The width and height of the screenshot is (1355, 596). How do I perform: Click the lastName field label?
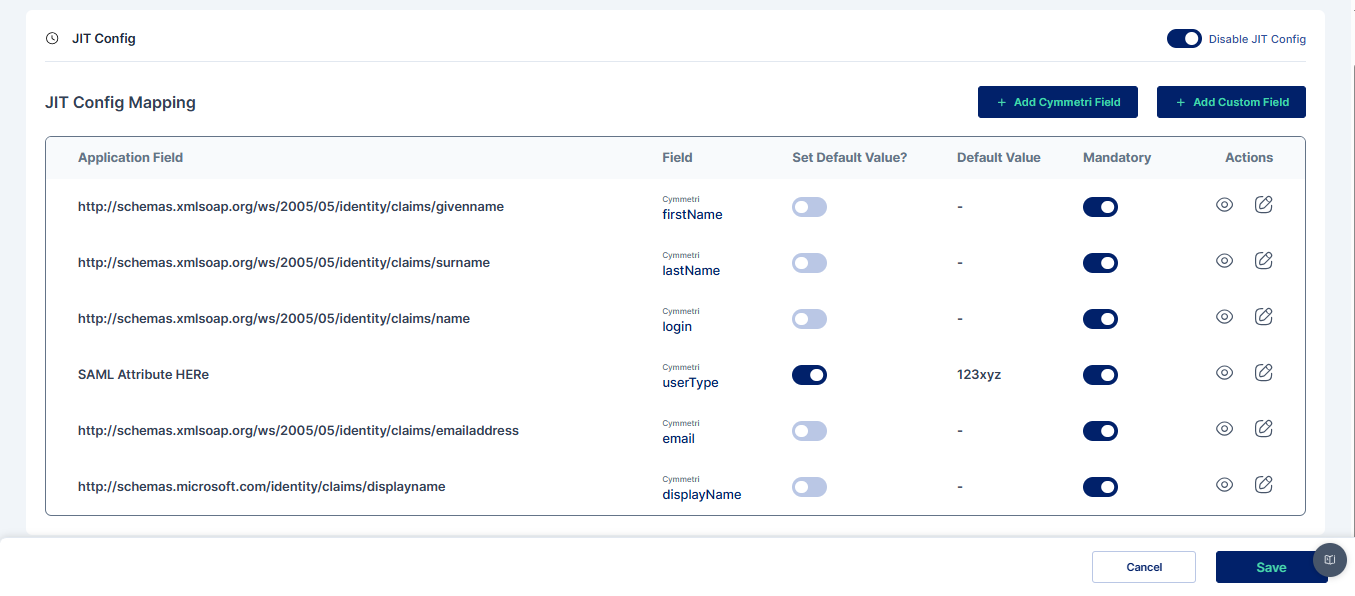691,270
